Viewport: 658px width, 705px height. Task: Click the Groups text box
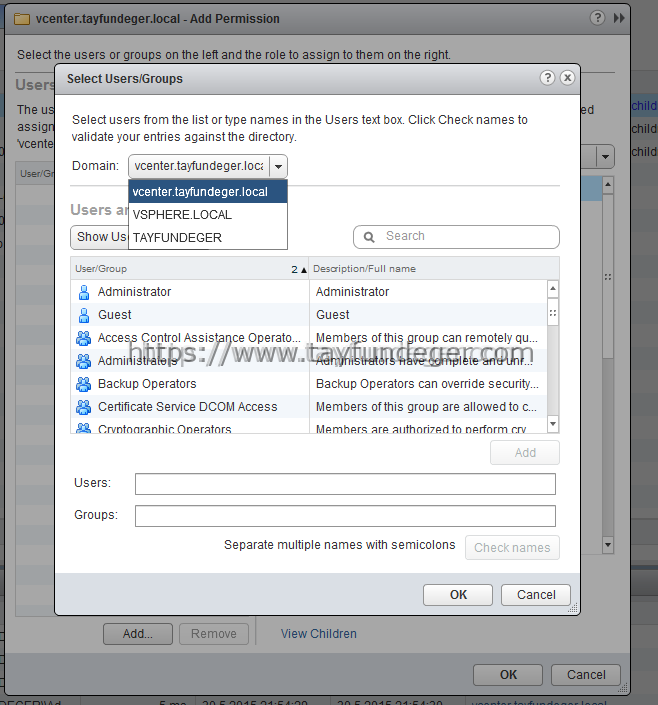pos(345,516)
